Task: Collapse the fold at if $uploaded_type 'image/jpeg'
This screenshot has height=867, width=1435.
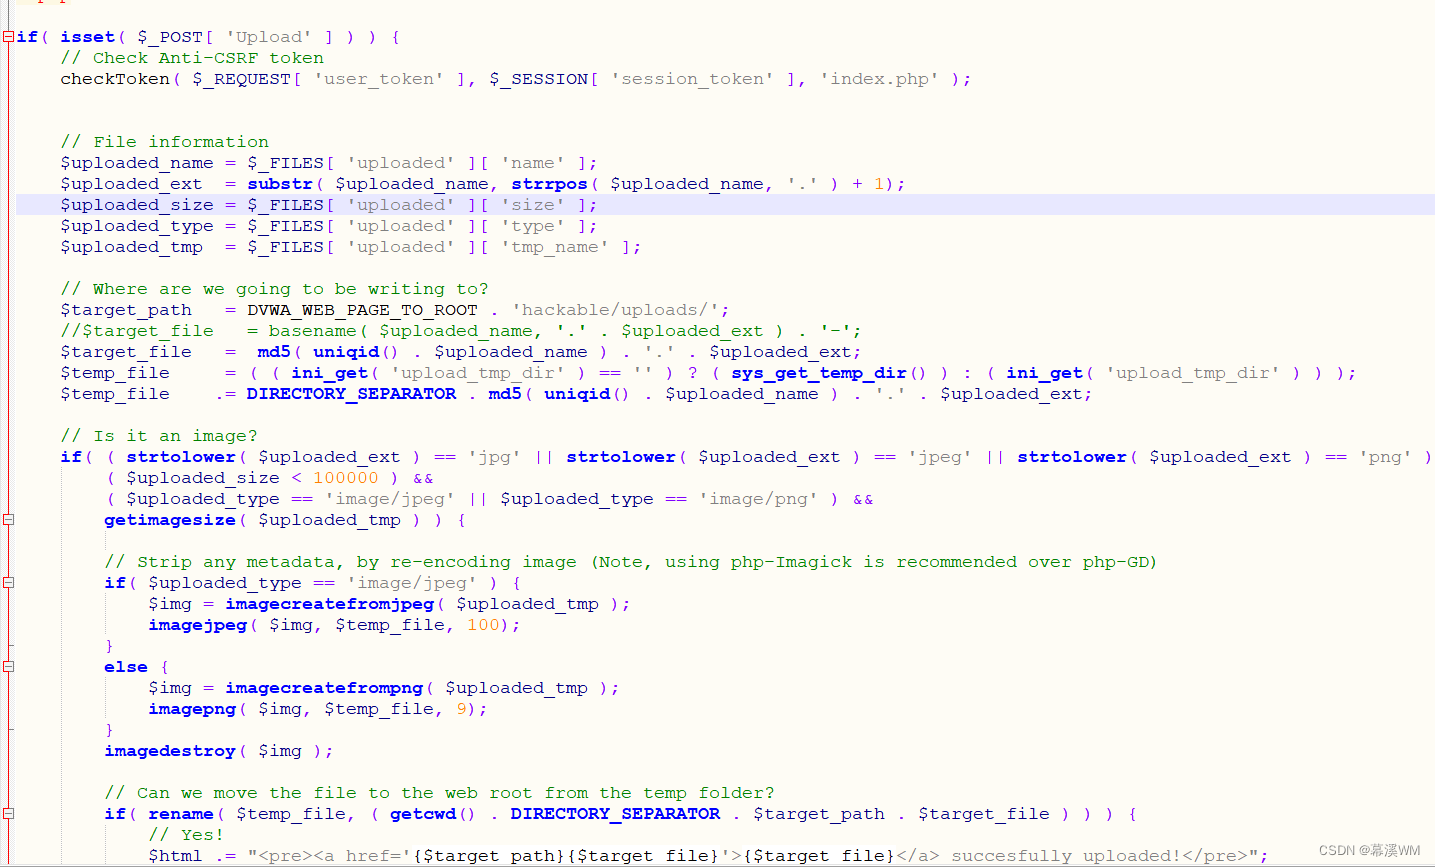Action: (x=8, y=583)
